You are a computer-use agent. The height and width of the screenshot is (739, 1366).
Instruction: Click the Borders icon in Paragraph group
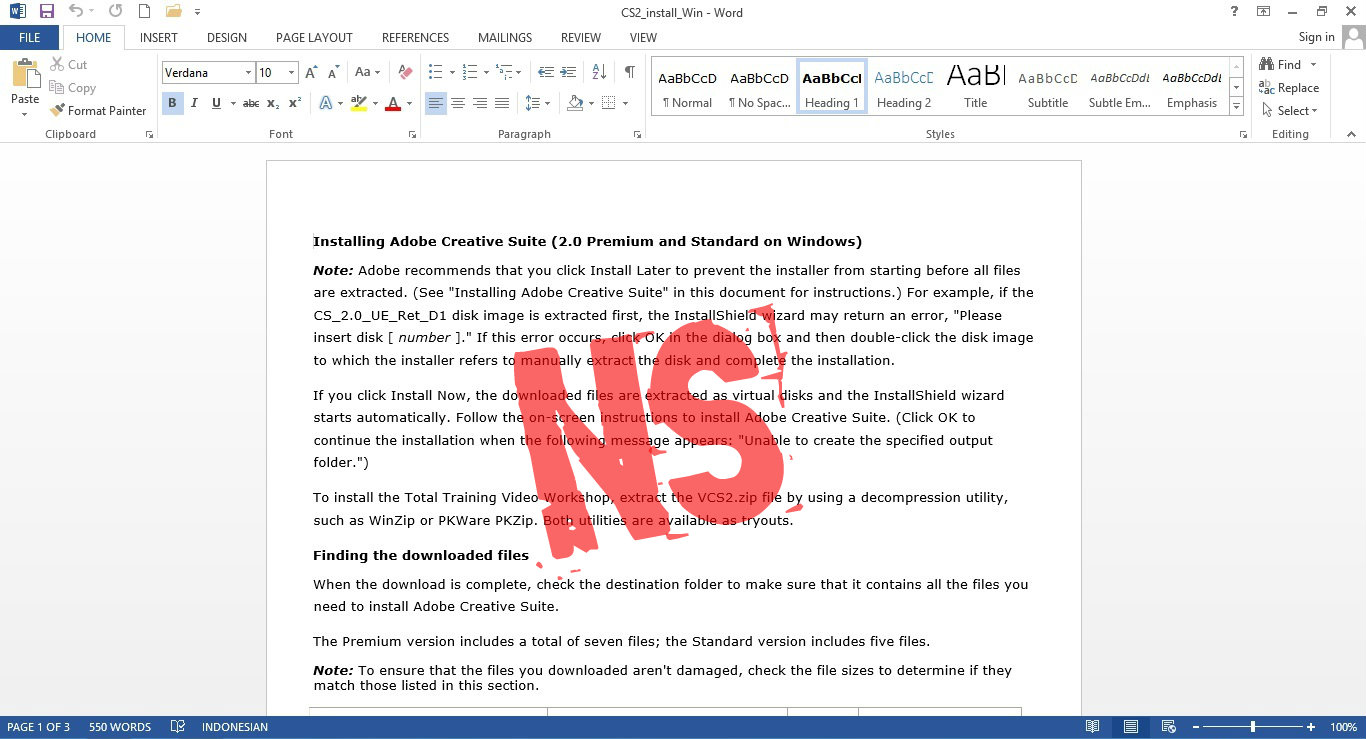[x=608, y=103]
